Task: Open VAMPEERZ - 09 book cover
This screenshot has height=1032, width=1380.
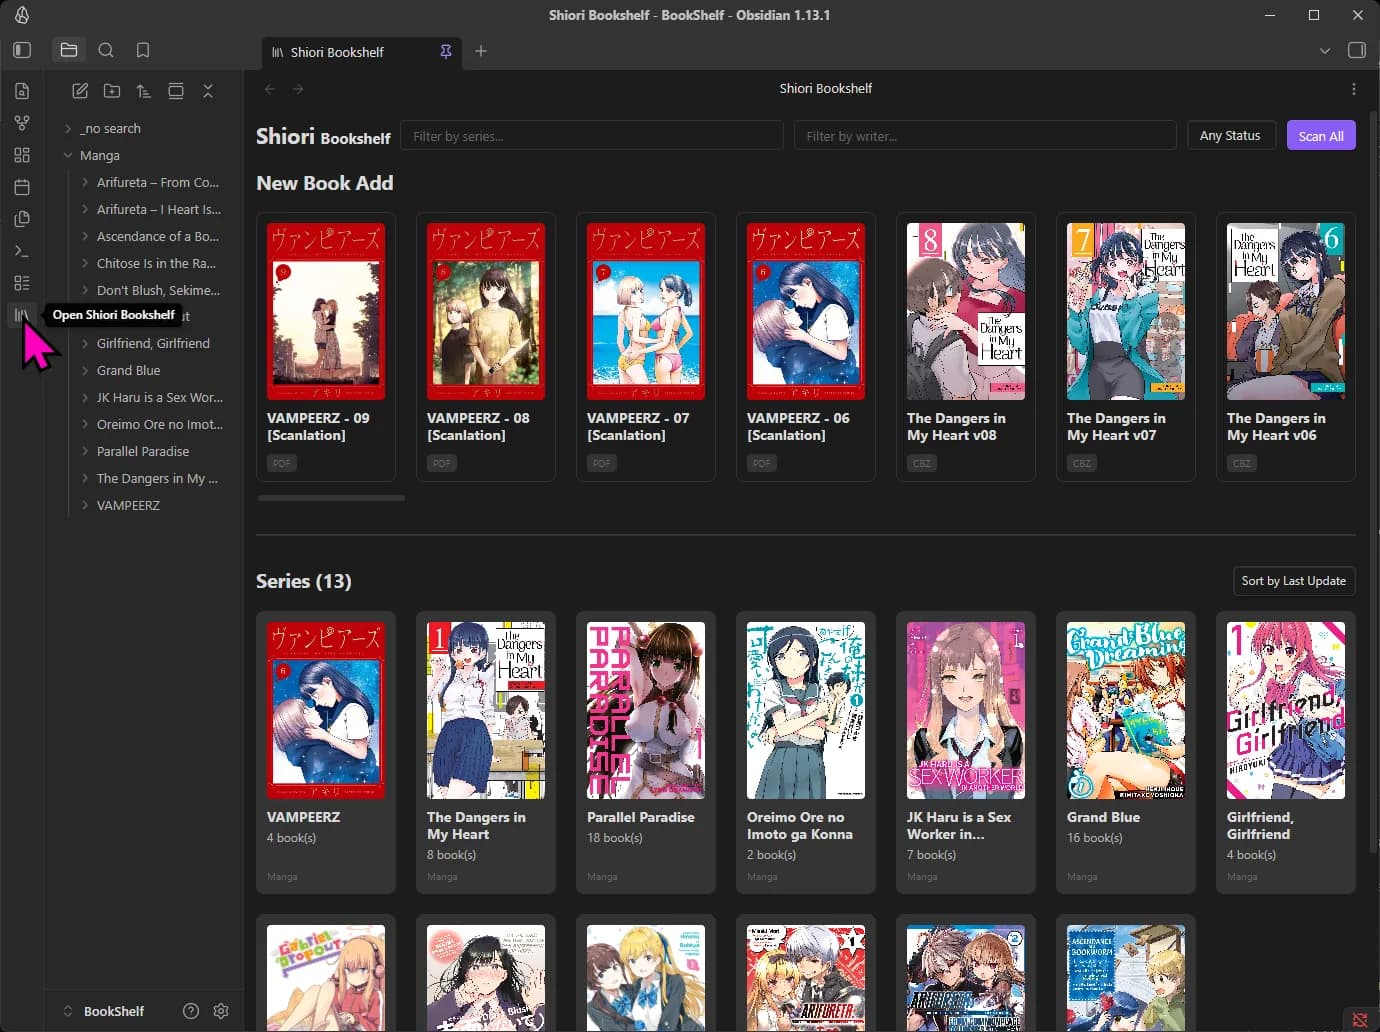Action: point(326,311)
